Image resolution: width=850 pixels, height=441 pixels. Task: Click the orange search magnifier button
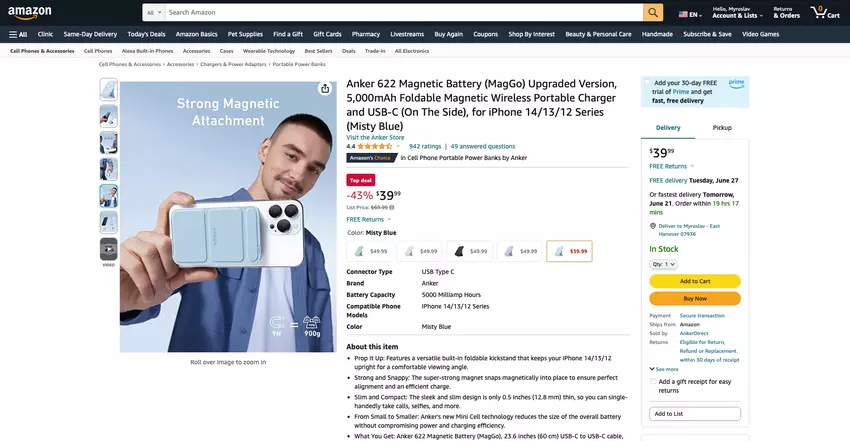click(x=653, y=12)
